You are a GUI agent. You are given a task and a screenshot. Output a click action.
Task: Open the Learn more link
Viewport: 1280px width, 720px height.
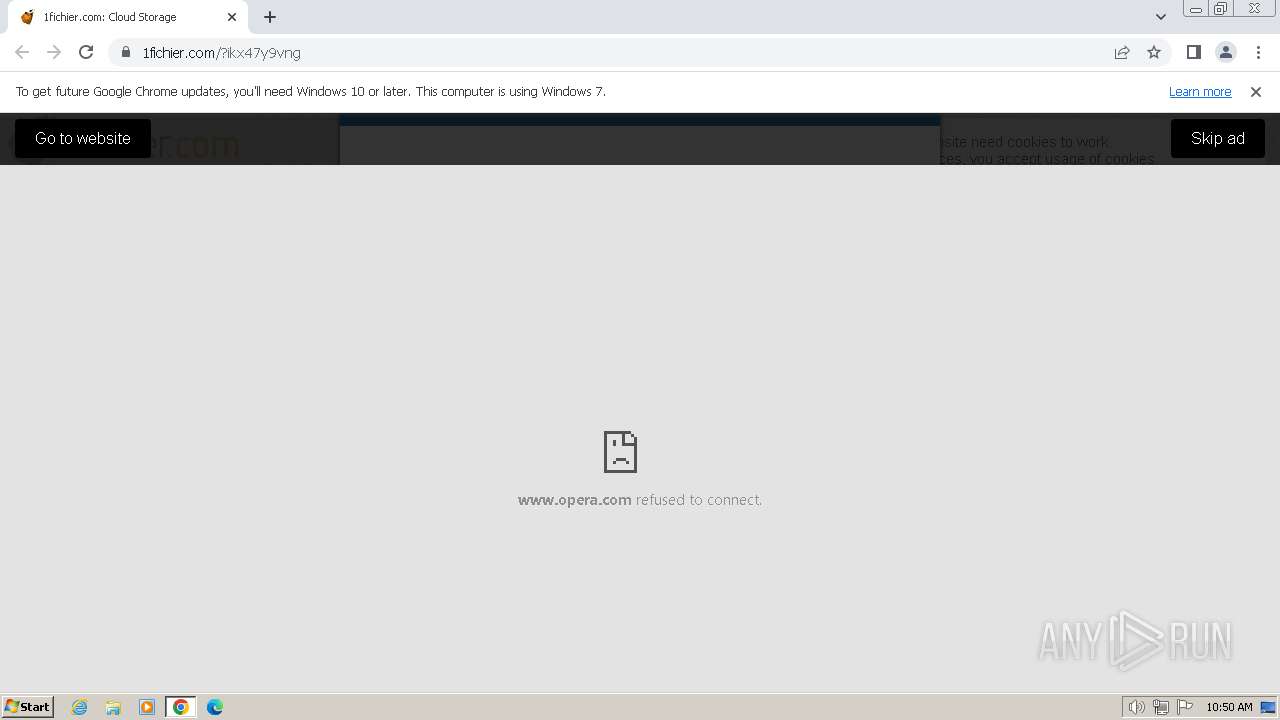pos(1200,91)
